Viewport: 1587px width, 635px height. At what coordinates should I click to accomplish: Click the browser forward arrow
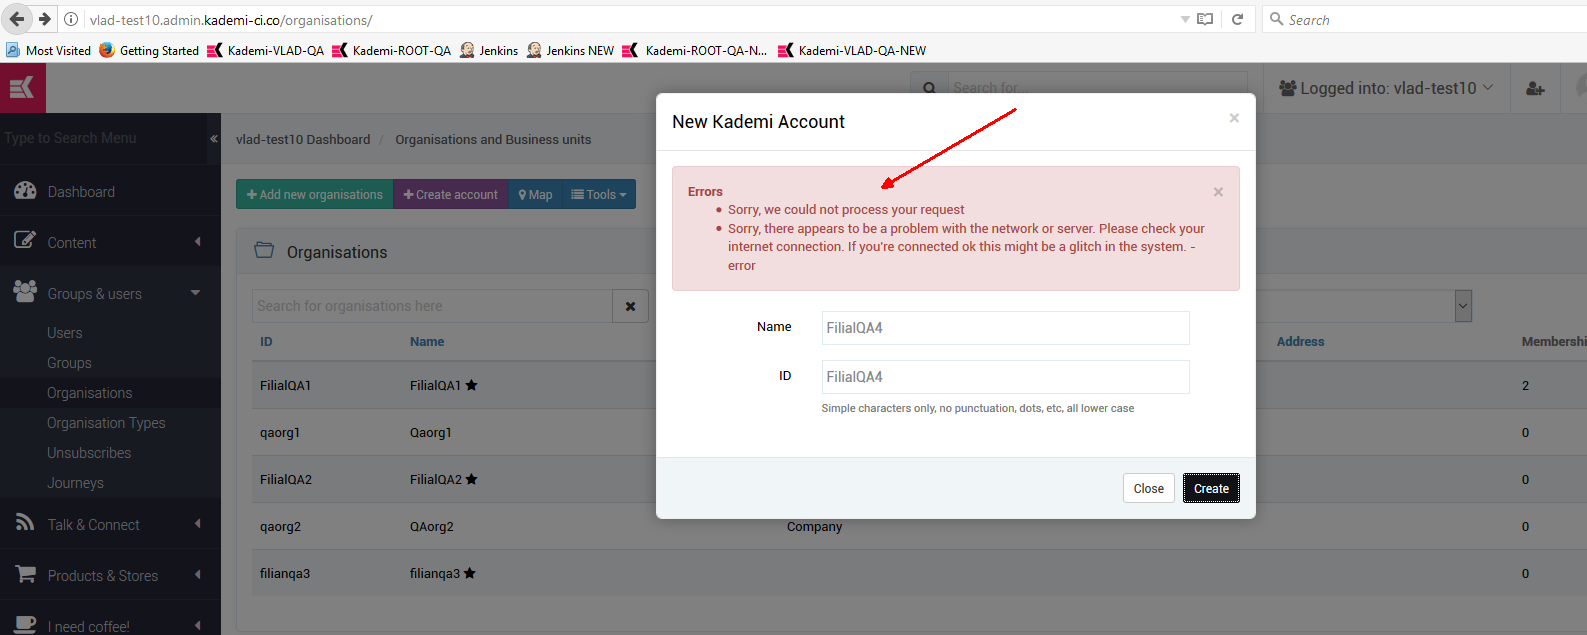pos(44,19)
